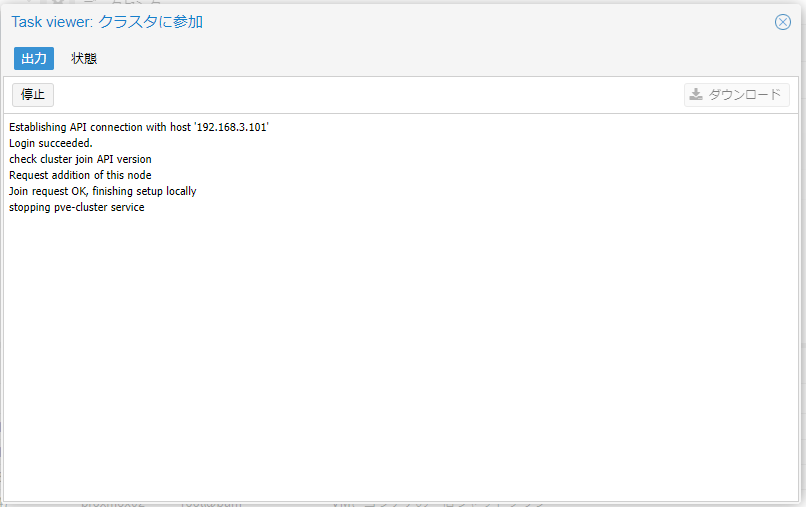Select the 'Join request OK' log line
This screenshot has width=806, height=507.
102,191
